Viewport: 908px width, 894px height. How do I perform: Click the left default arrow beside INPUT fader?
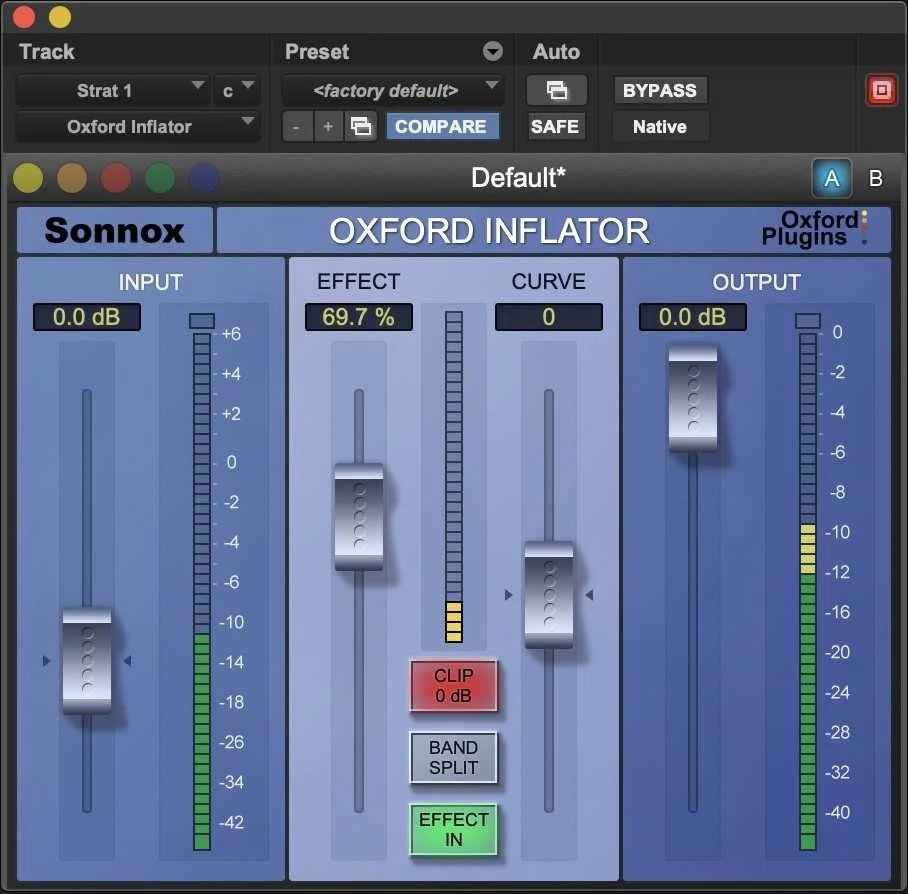coord(46,661)
